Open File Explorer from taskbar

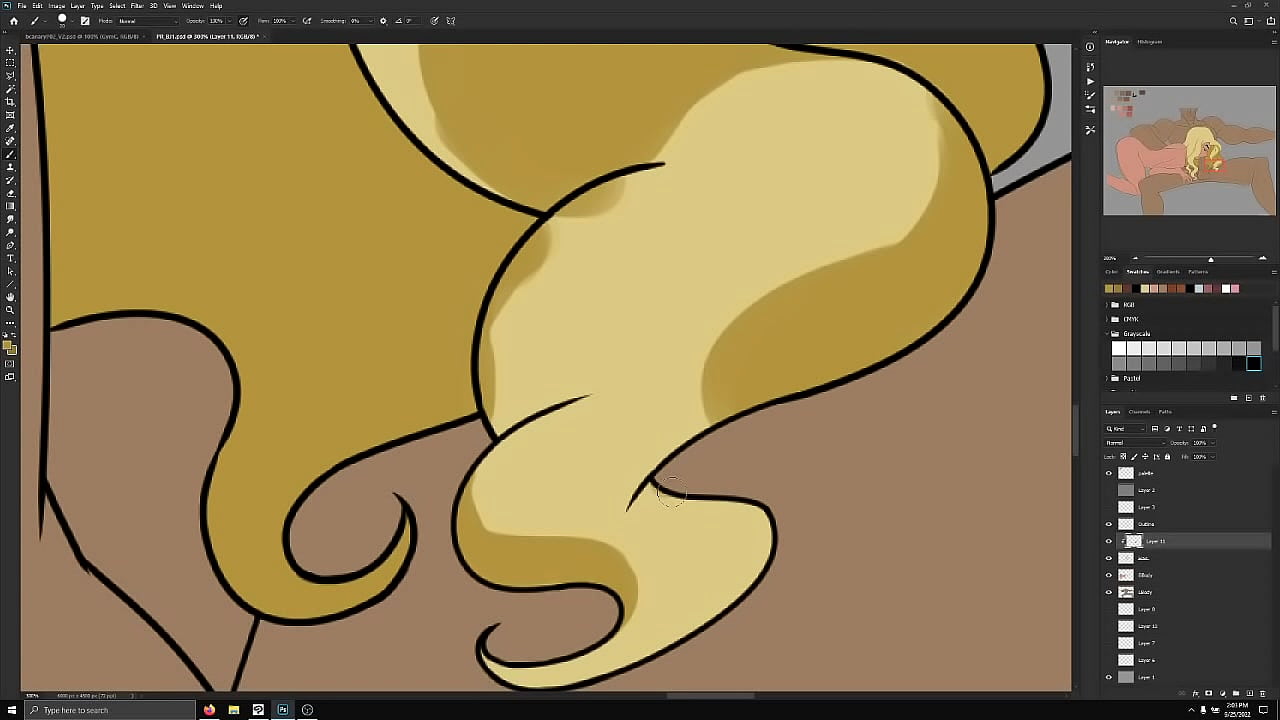(x=233, y=710)
